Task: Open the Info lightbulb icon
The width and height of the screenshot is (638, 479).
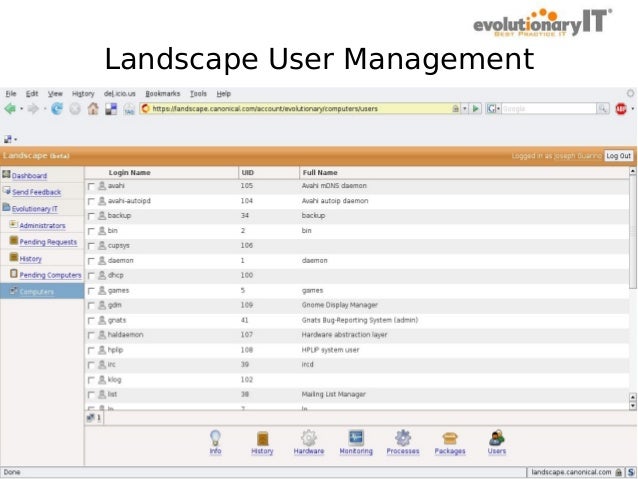Action: 215,438
